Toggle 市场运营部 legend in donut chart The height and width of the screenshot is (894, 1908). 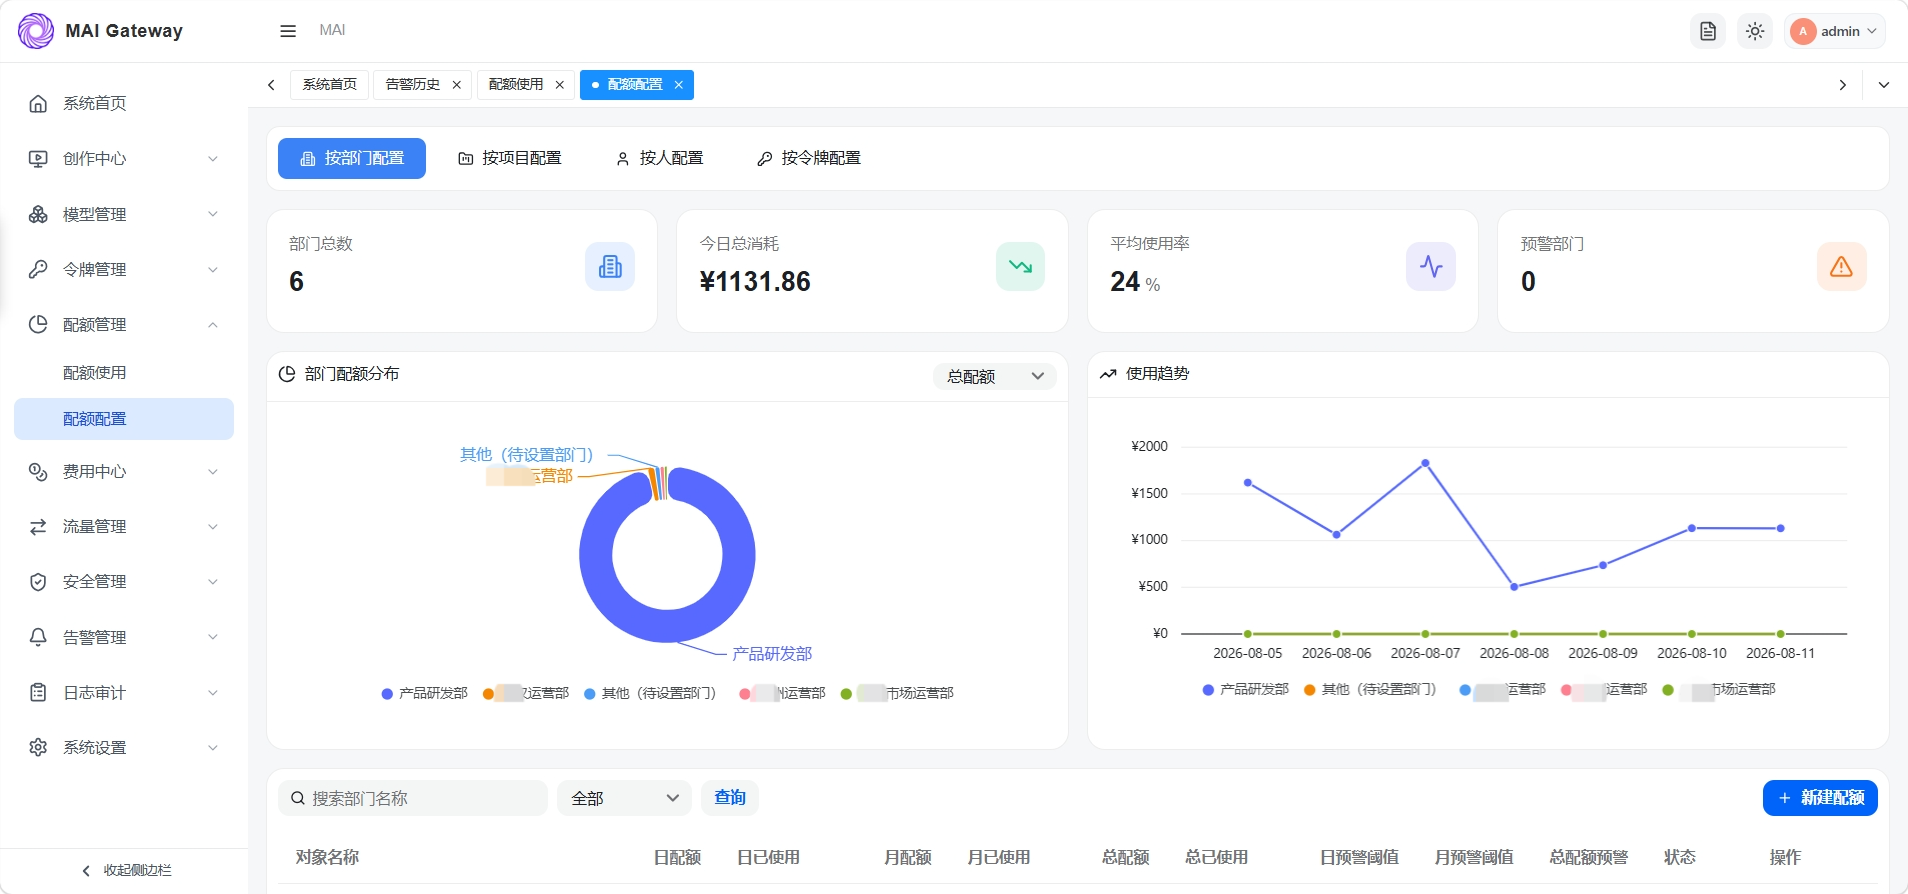[897, 693]
